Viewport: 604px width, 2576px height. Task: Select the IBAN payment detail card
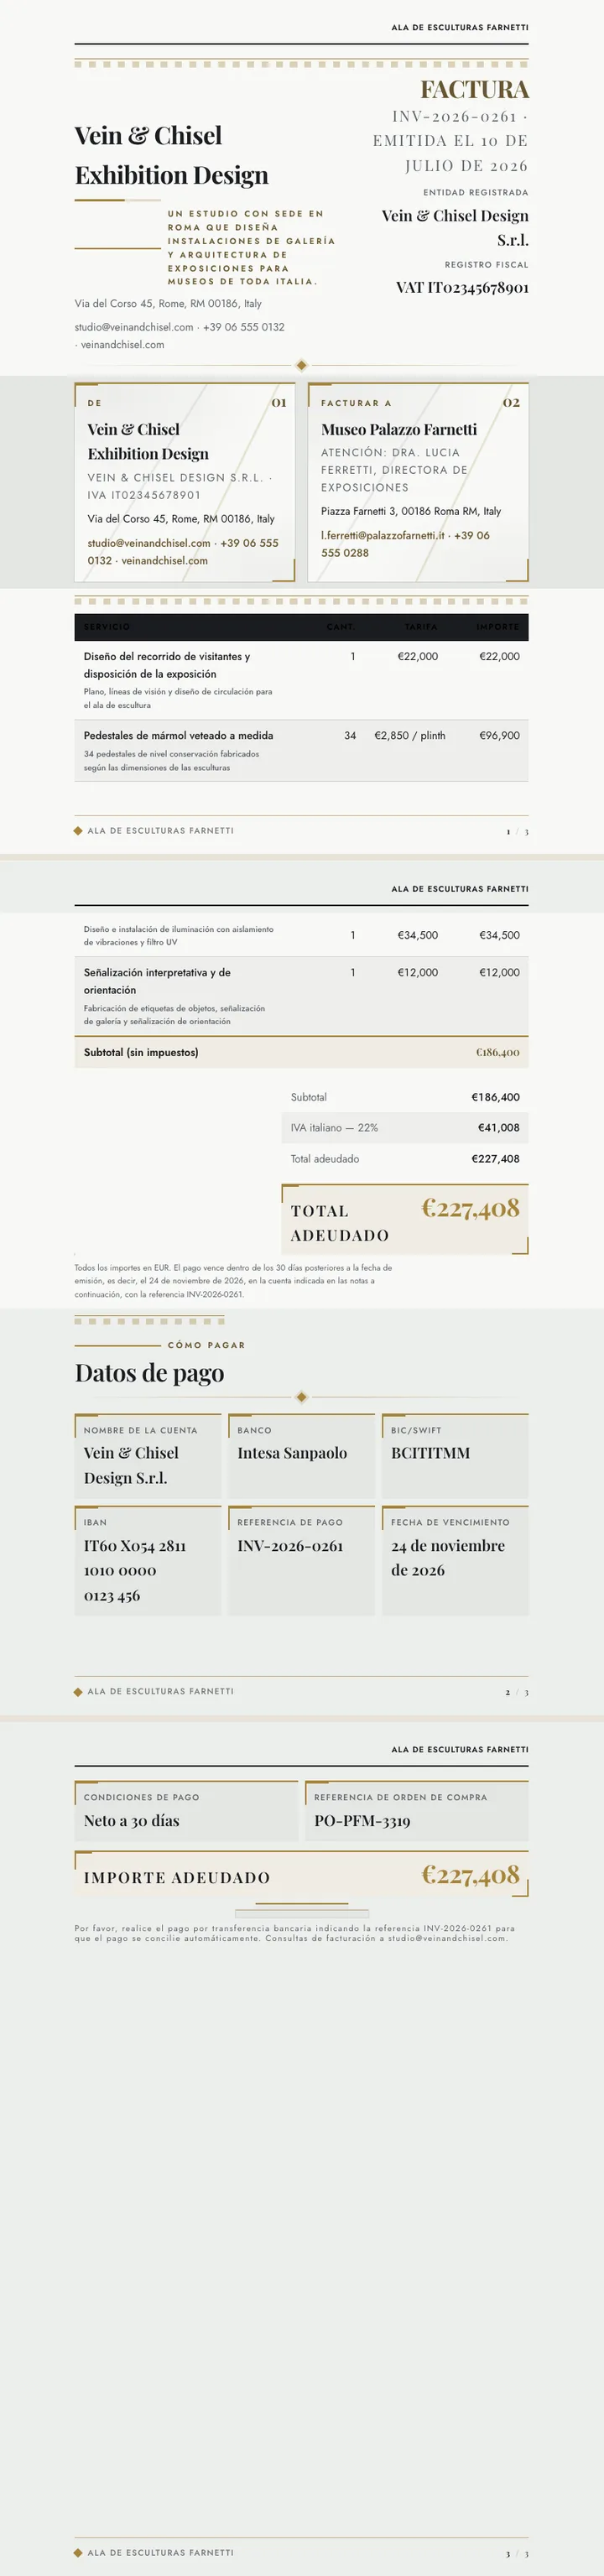tap(148, 1561)
